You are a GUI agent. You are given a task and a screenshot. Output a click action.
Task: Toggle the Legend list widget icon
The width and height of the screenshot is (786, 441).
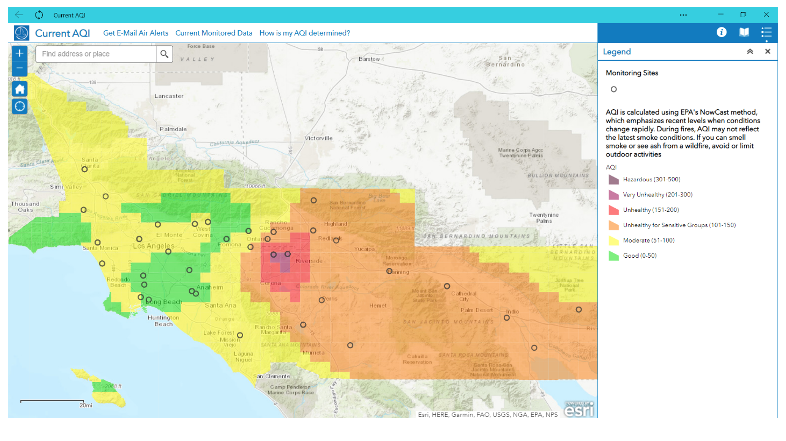point(766,33)
